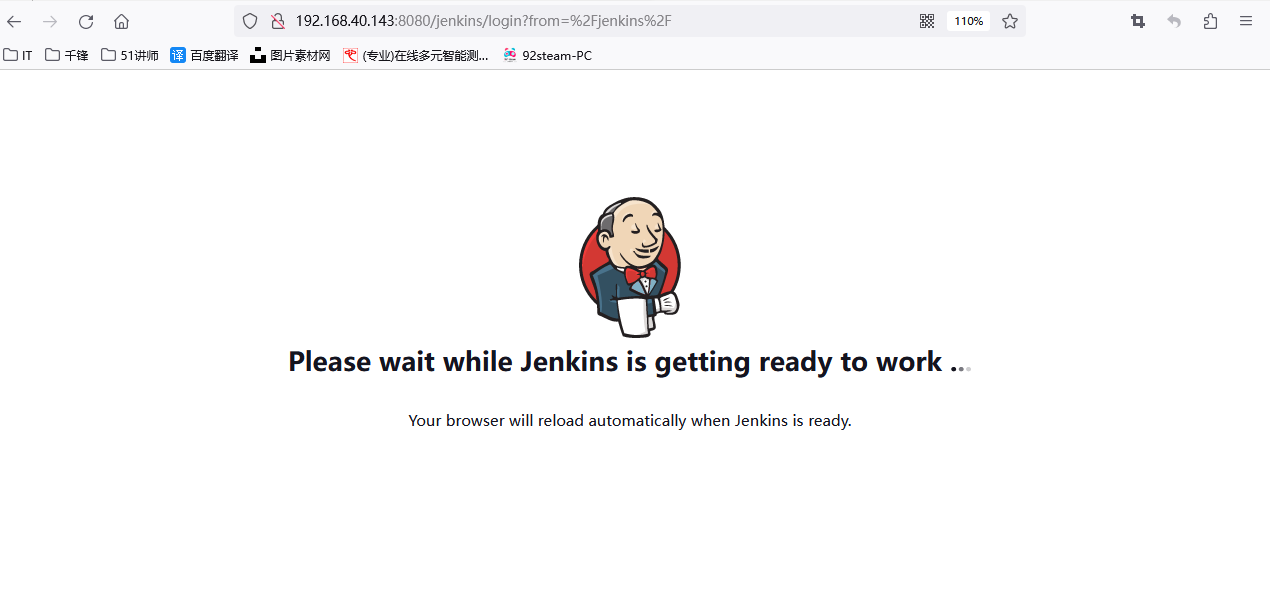Click the QR code icon in address bar

click(x=927, y=21)
